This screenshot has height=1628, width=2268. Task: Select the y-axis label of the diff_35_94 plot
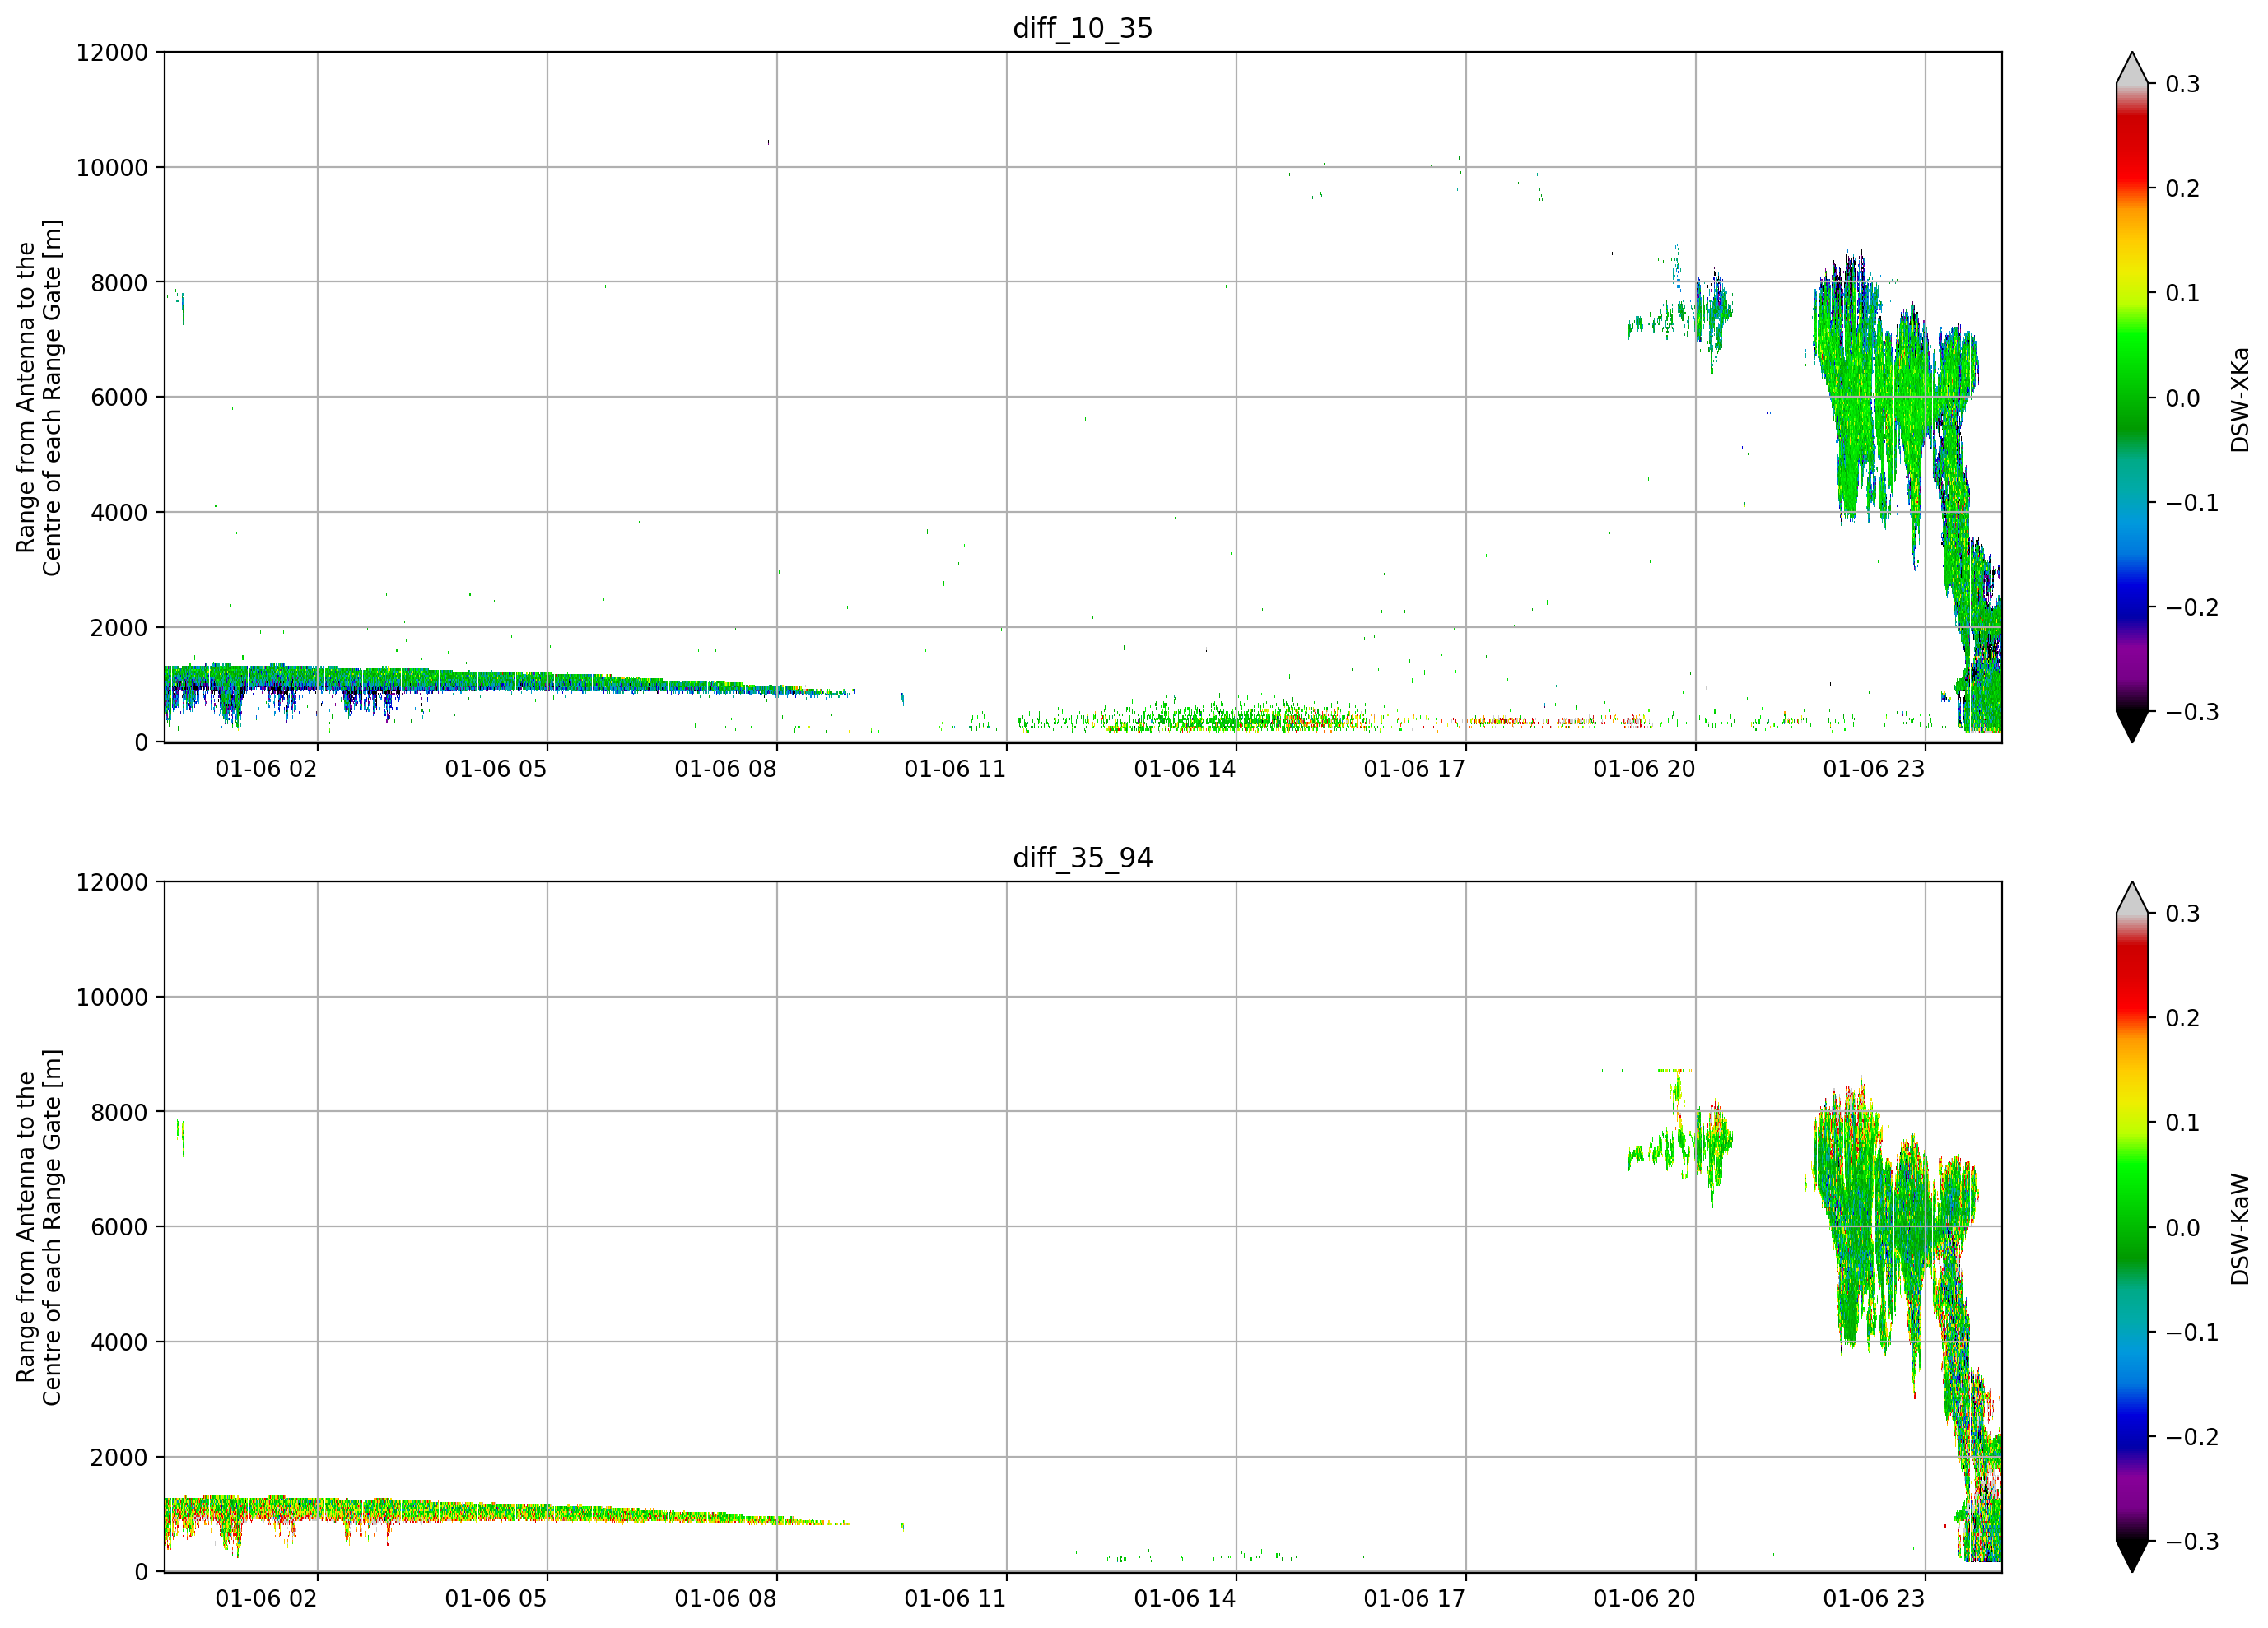(x=39, y=1227)
